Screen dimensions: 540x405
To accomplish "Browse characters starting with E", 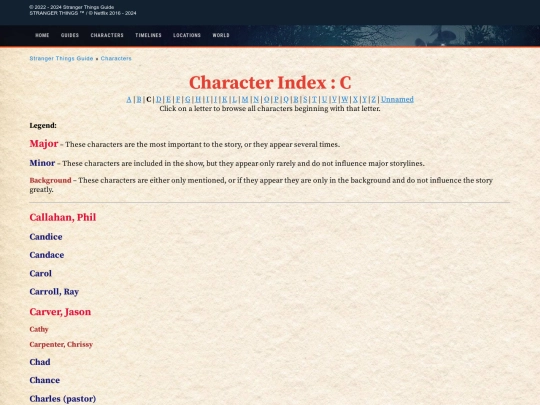I will click(x=168, y=100).
